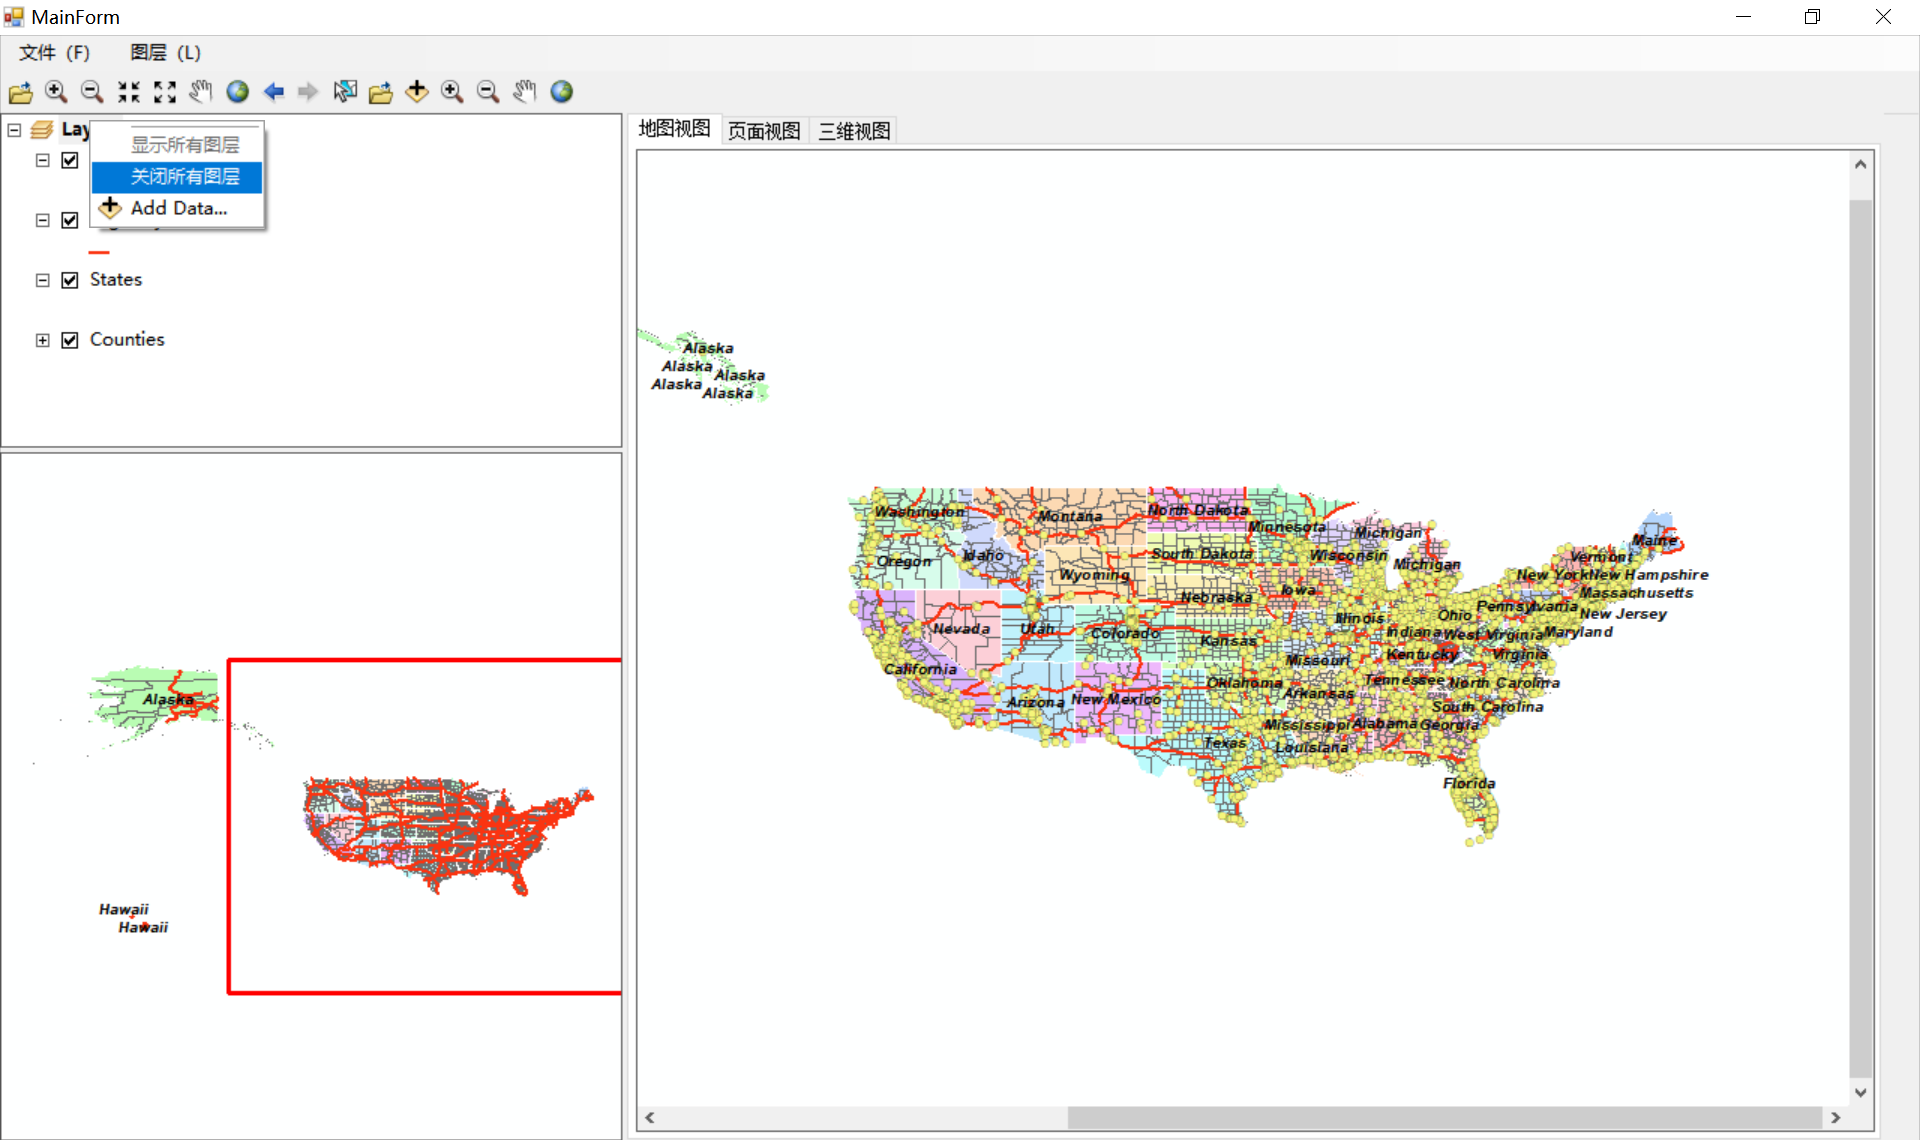Click the gray forward extent arrow

[308, 92]
